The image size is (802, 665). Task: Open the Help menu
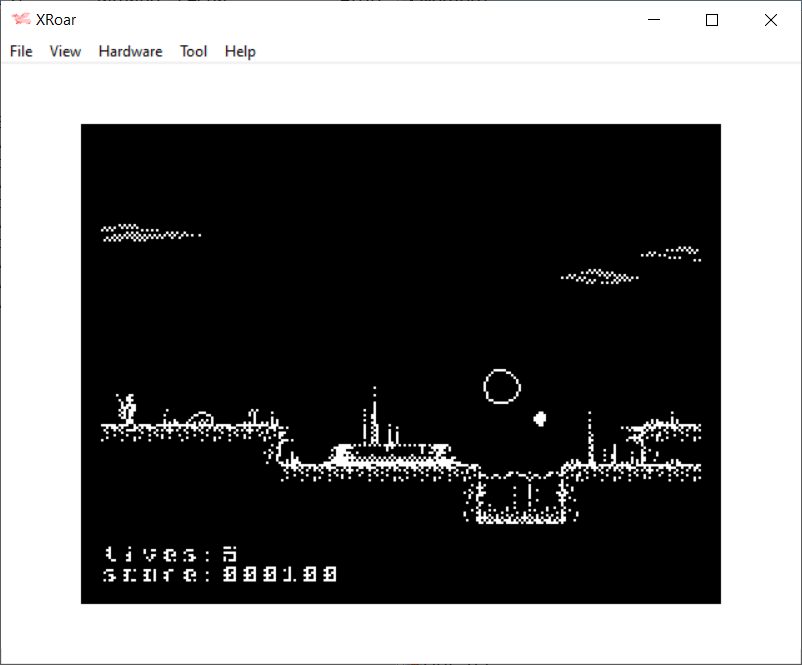click(x=240, y=51)
